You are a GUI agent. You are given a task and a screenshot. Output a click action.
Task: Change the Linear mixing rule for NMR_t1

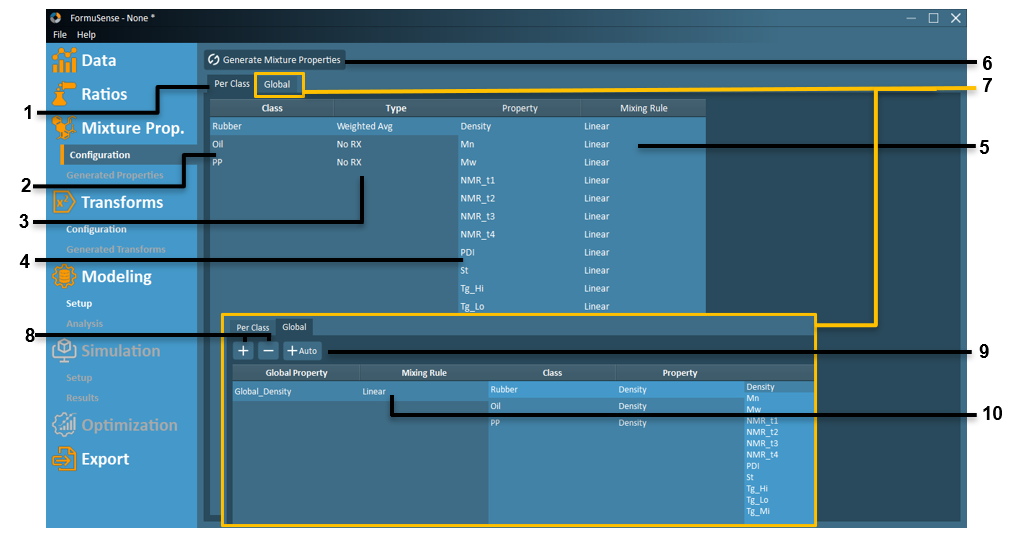click(x=643, y=180)
